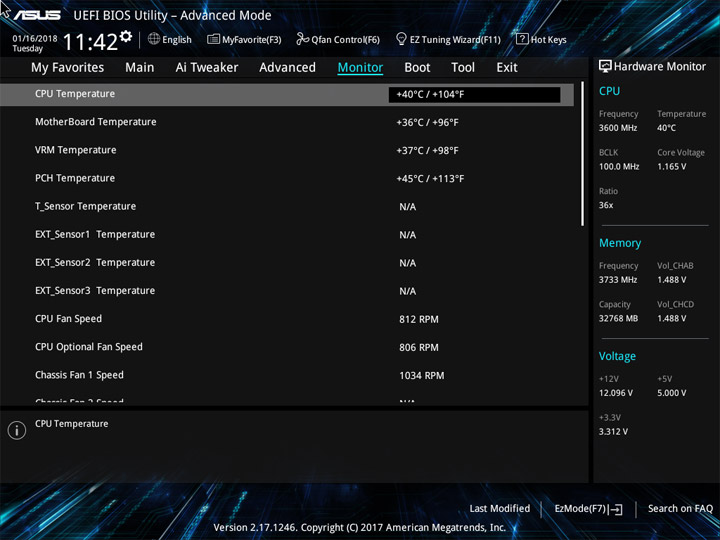
Task: Switch to the Tool tab
Action: tap(463, 68)
